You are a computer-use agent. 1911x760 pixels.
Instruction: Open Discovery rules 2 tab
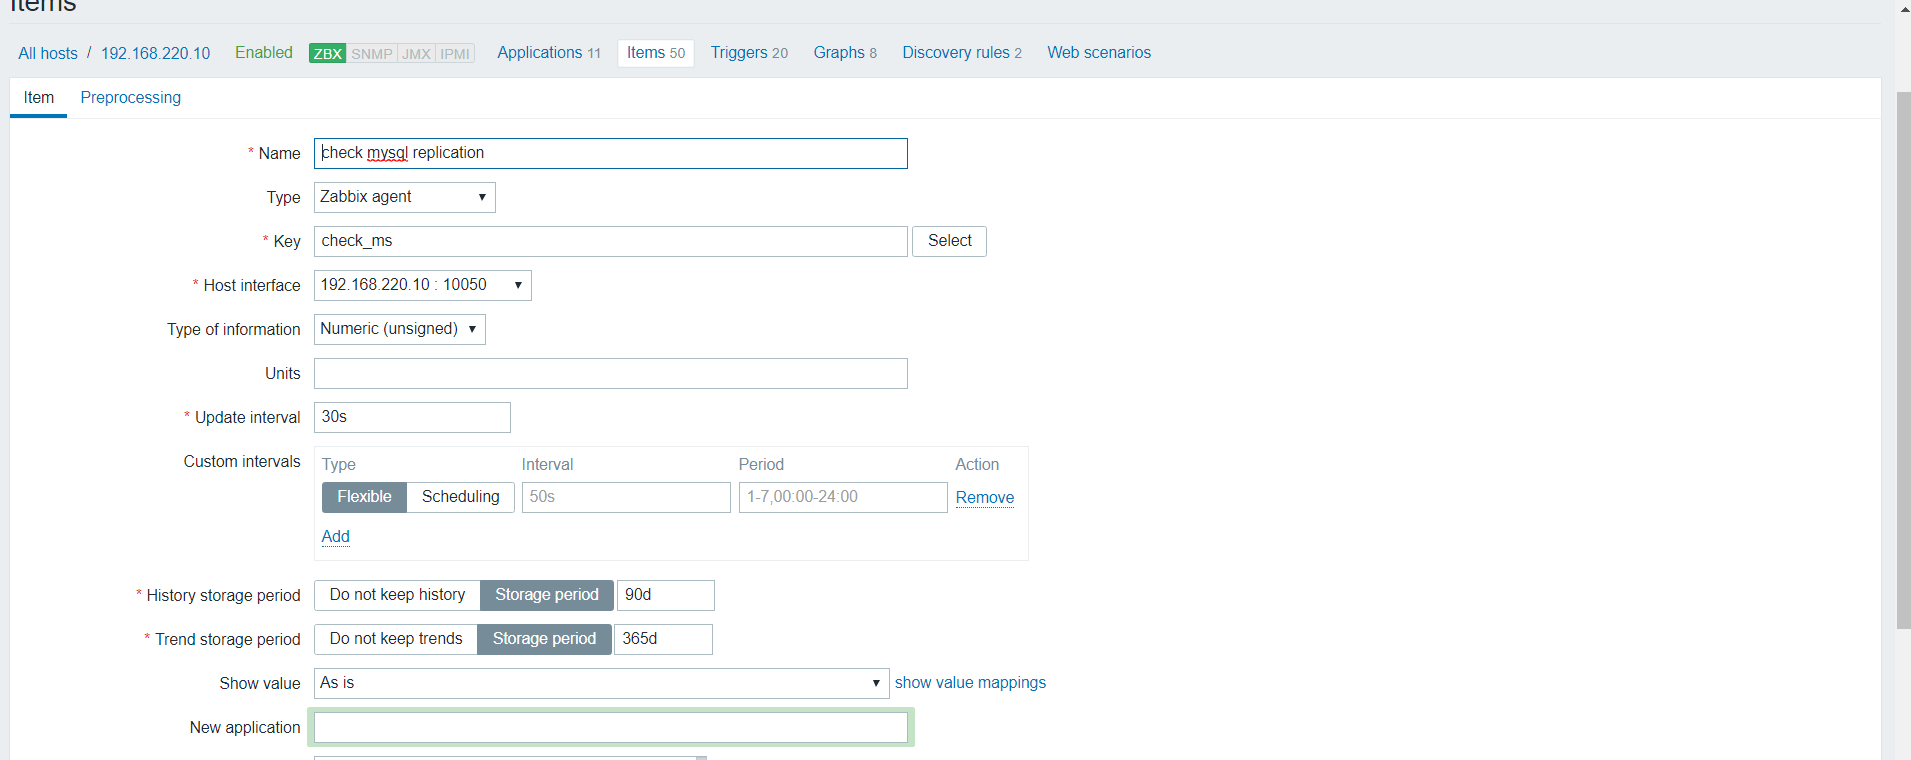point(962,52)
